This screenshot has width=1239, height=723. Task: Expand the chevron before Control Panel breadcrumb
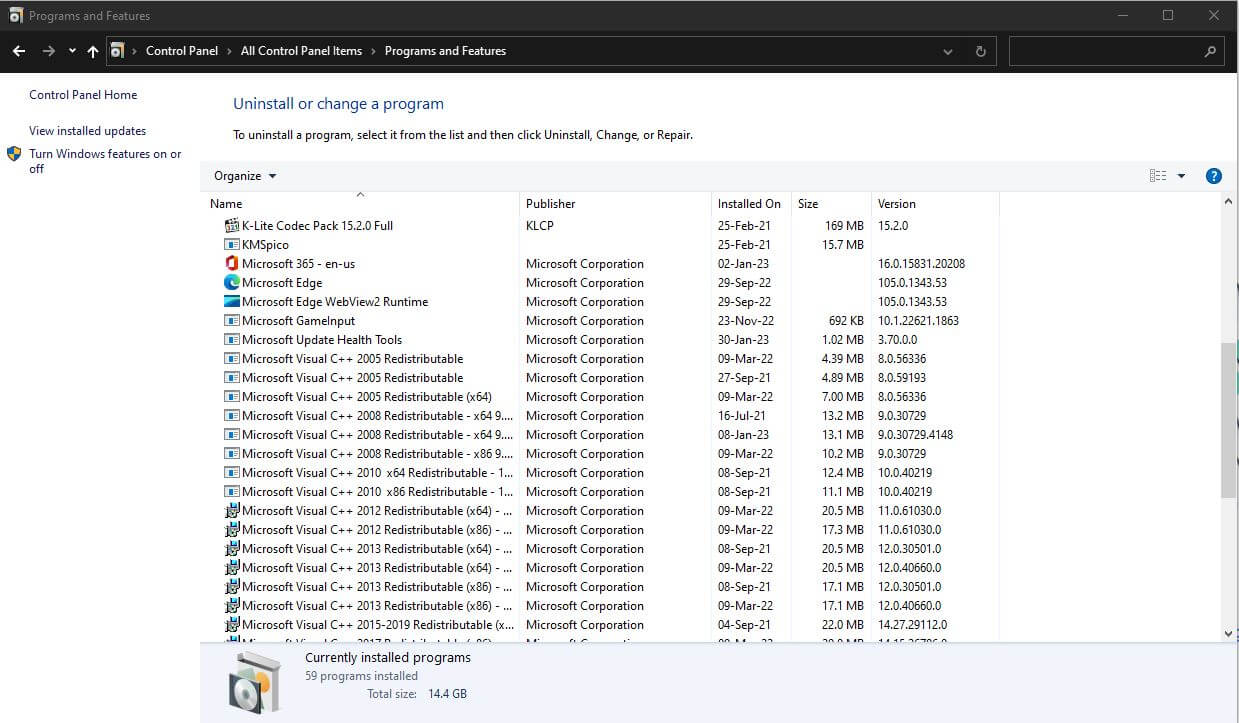[x=135, y=51]
